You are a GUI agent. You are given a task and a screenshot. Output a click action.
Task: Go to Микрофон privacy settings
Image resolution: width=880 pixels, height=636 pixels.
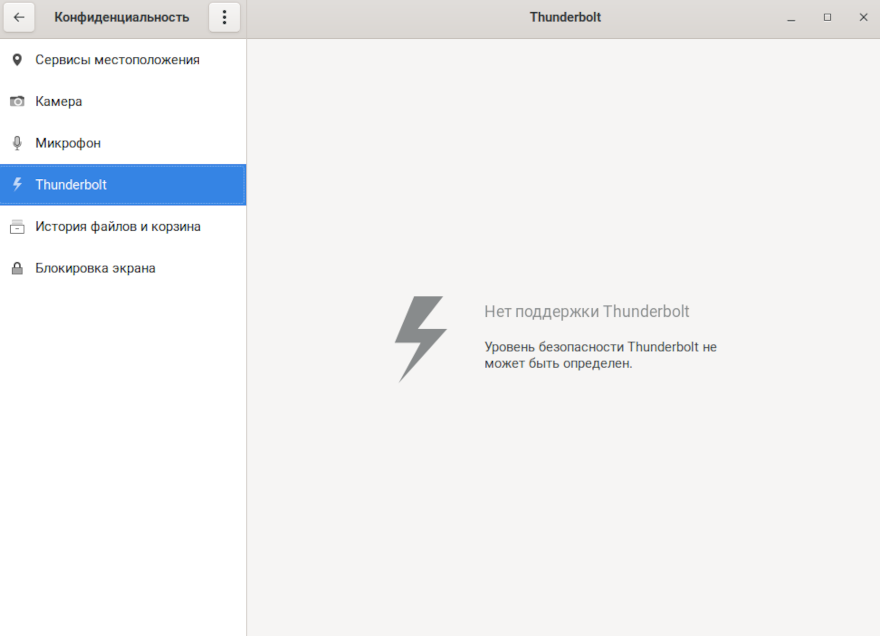pyautogui.click(x=68, y=143)
